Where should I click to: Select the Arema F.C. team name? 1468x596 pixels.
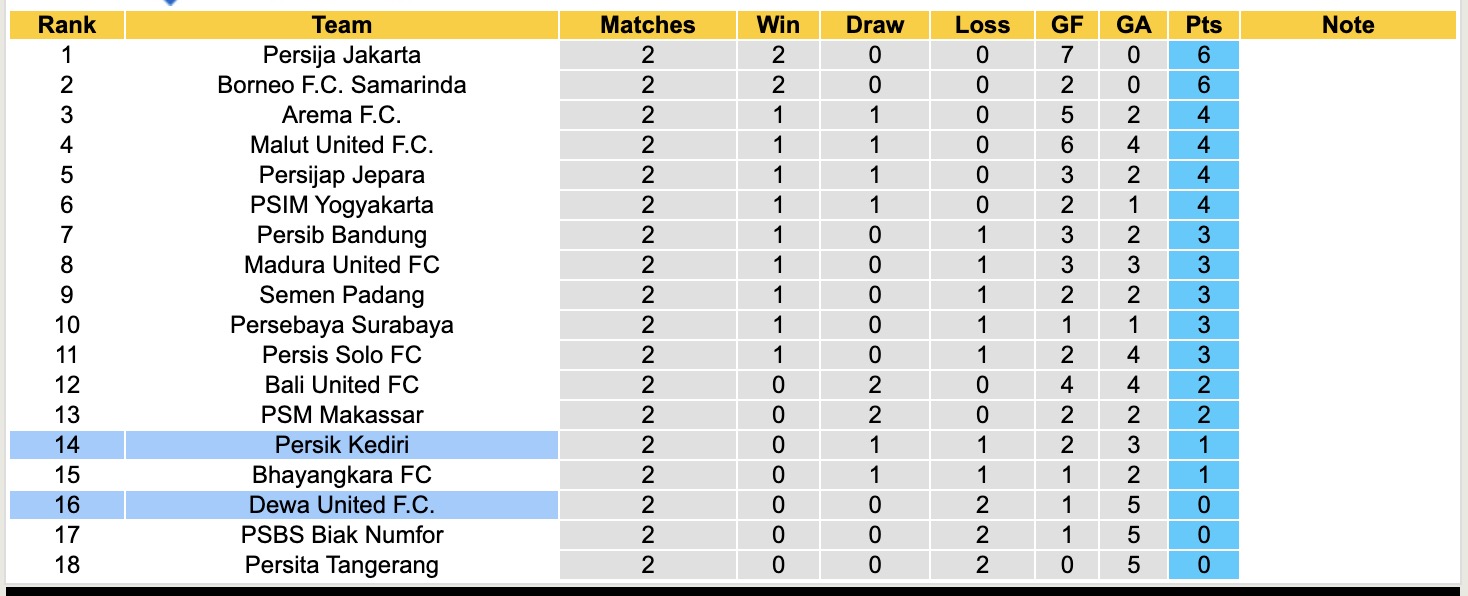[342, 115]
